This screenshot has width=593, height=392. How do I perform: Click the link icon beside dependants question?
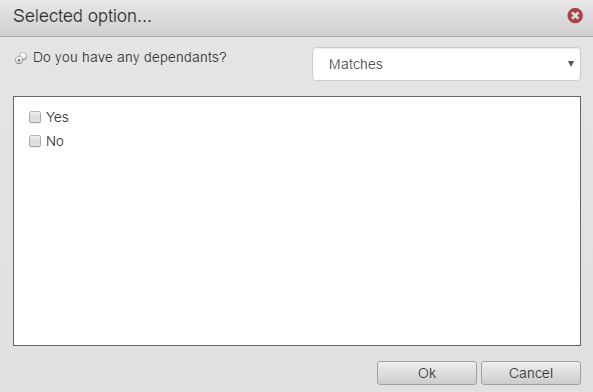pos(21,58)
